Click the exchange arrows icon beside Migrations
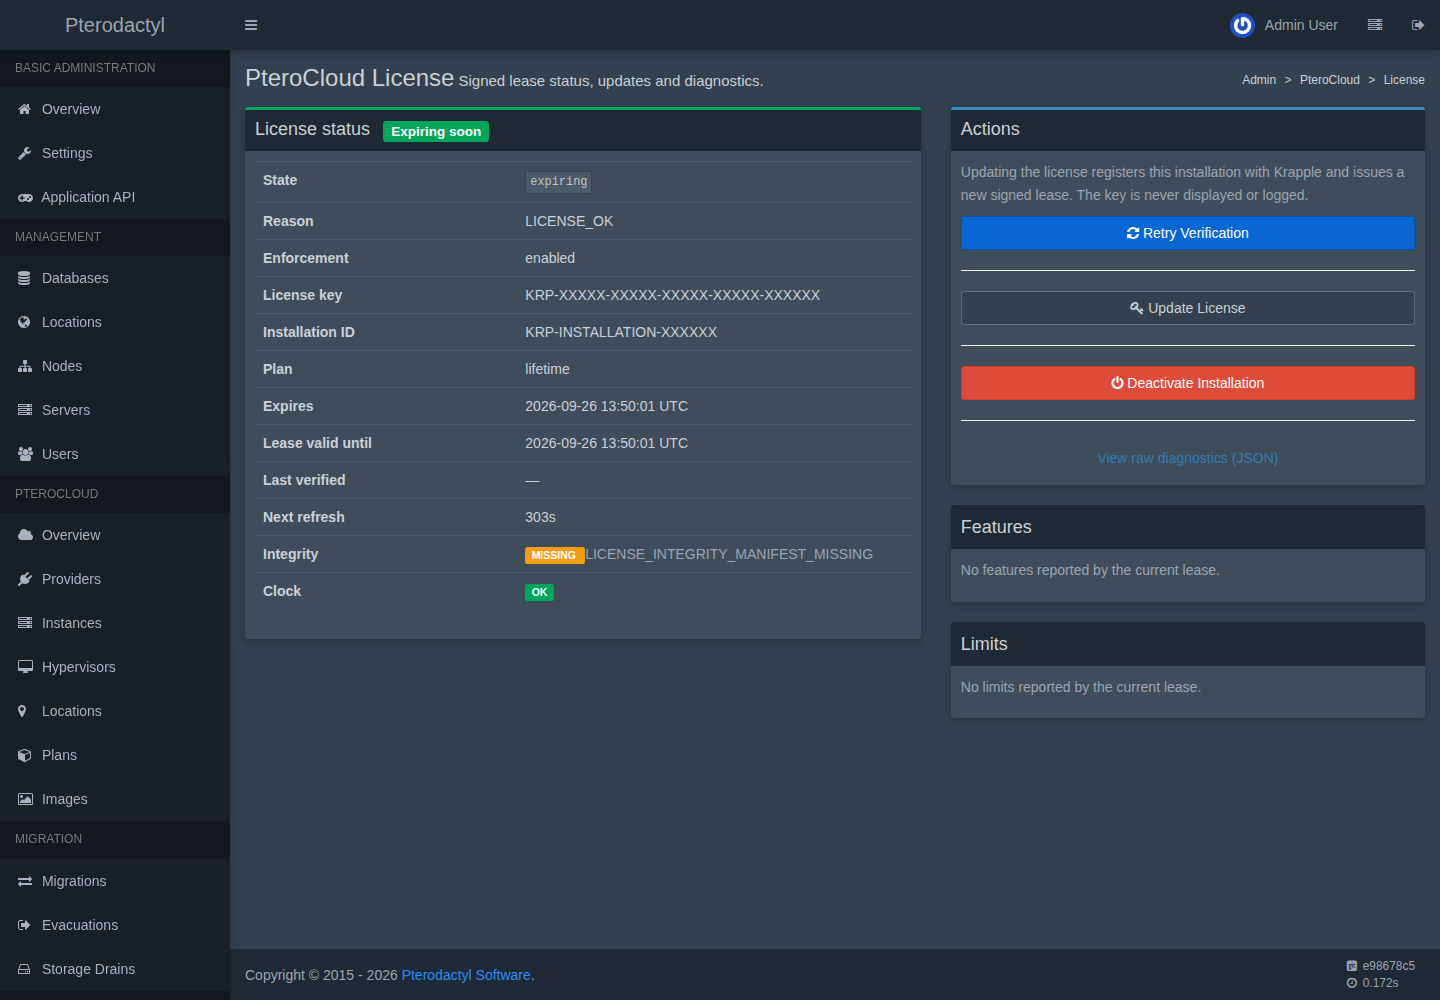 (x=25, y=881)
